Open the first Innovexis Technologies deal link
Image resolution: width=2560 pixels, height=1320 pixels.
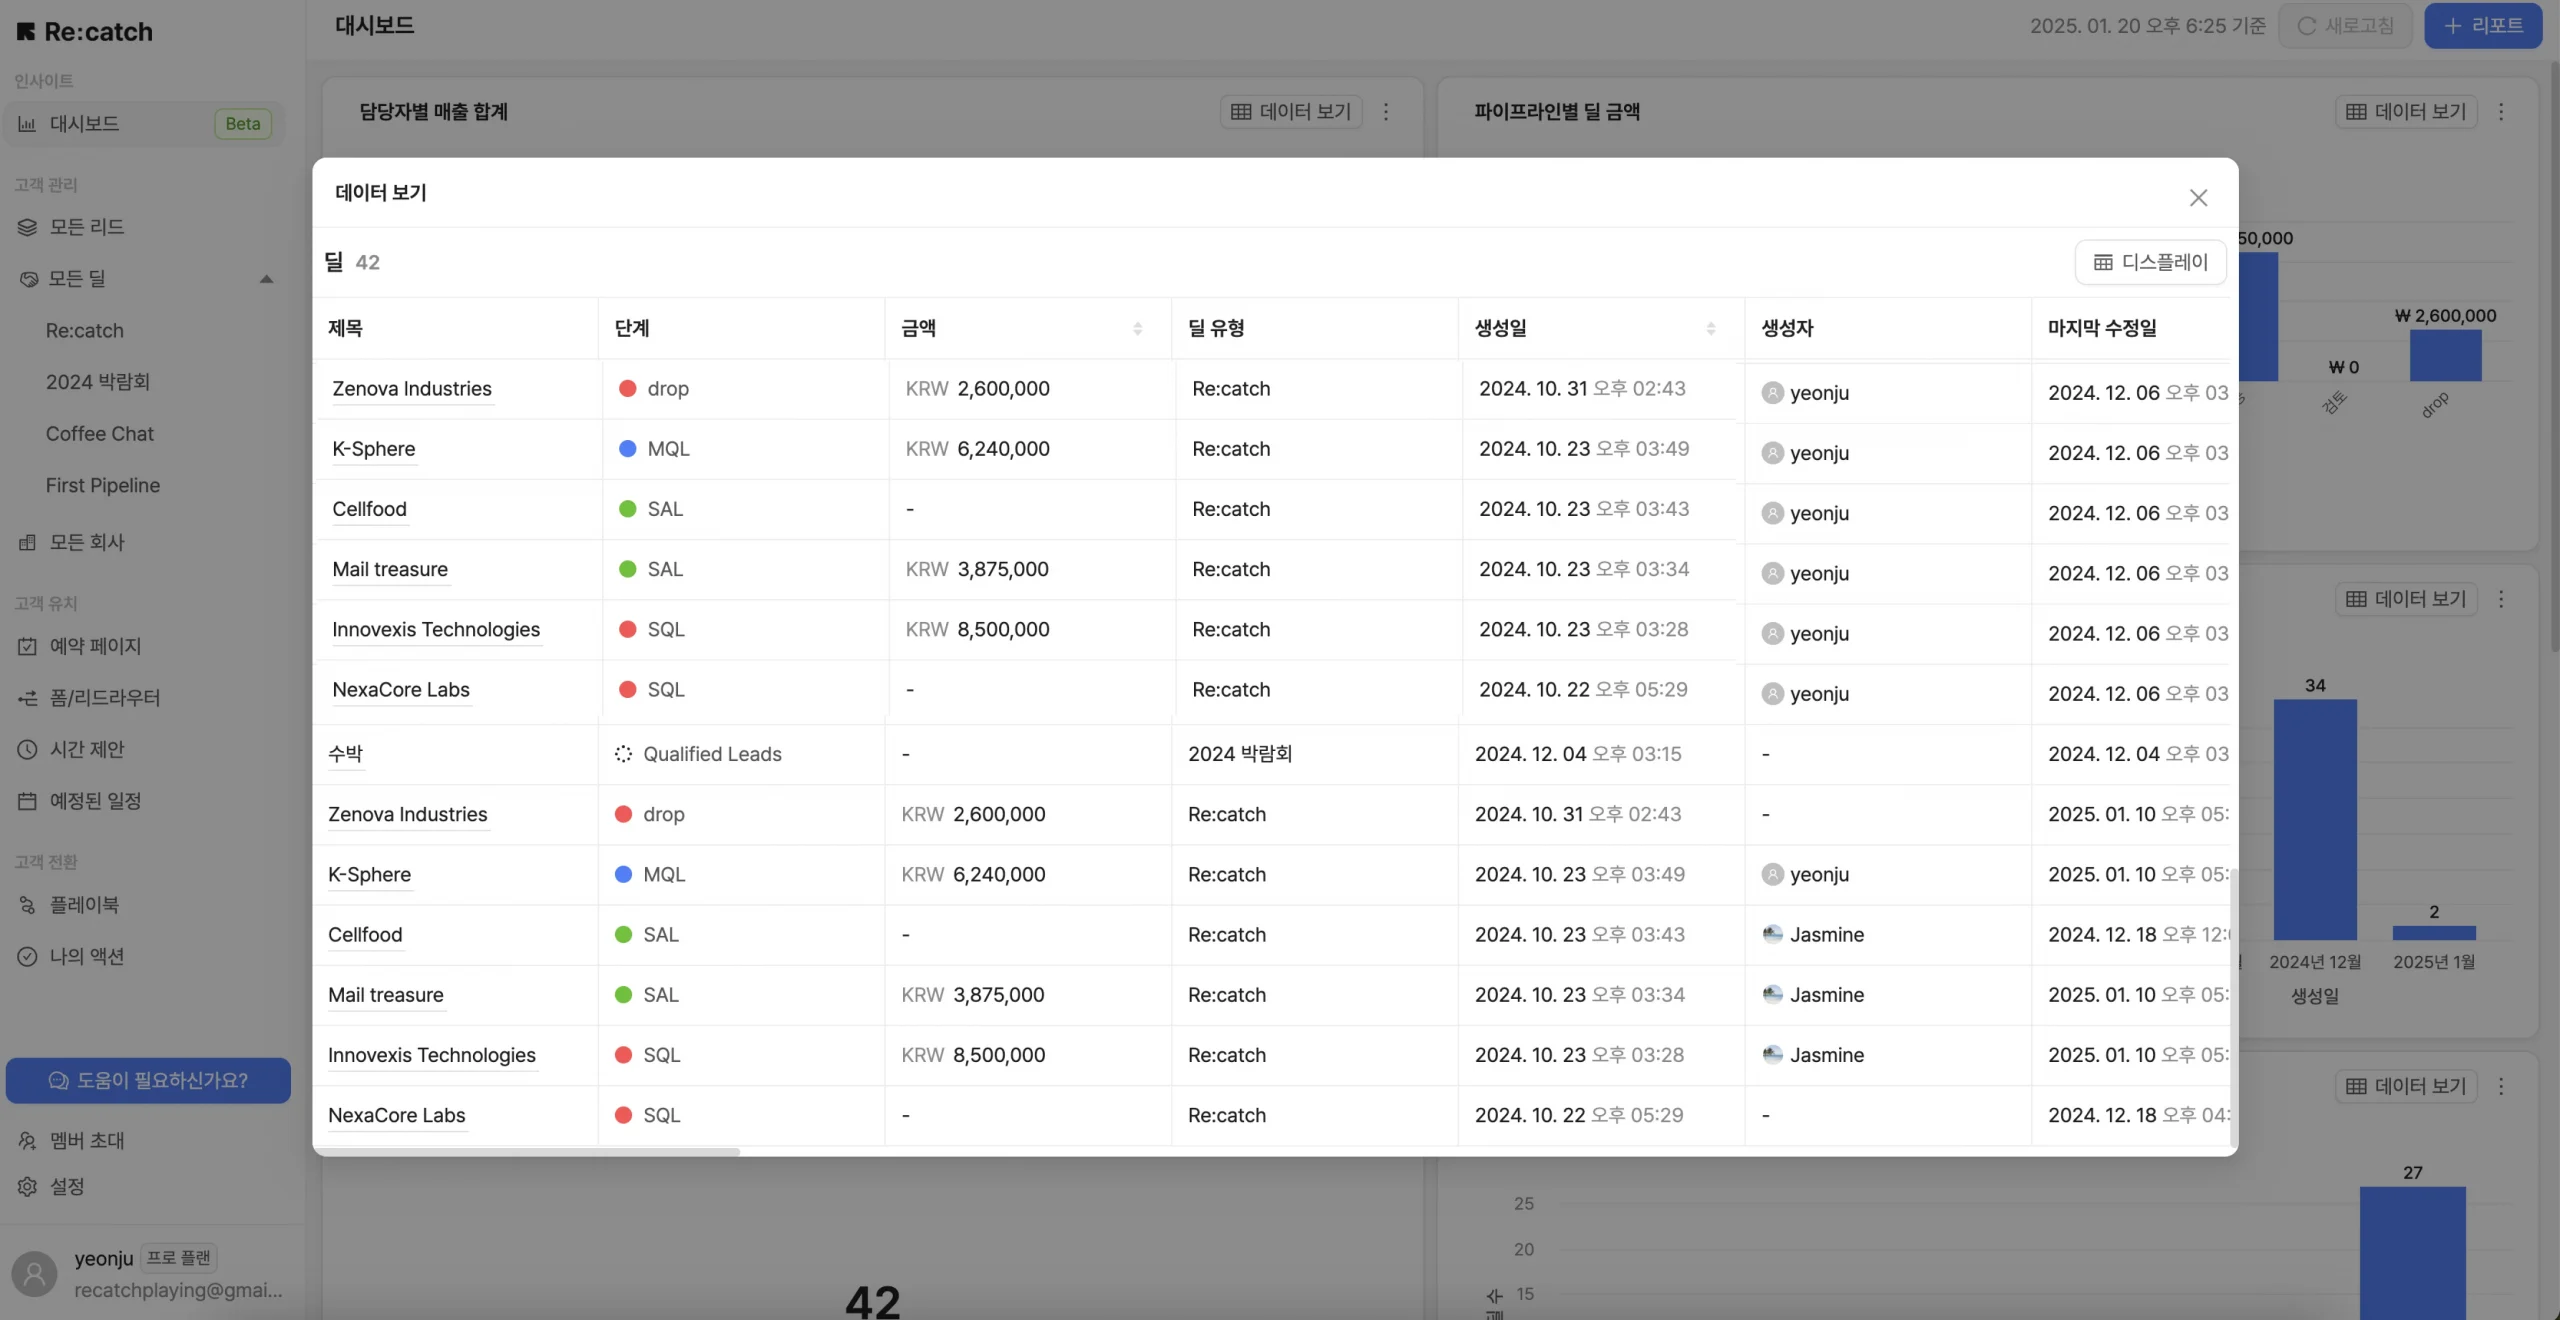[436, 629]
